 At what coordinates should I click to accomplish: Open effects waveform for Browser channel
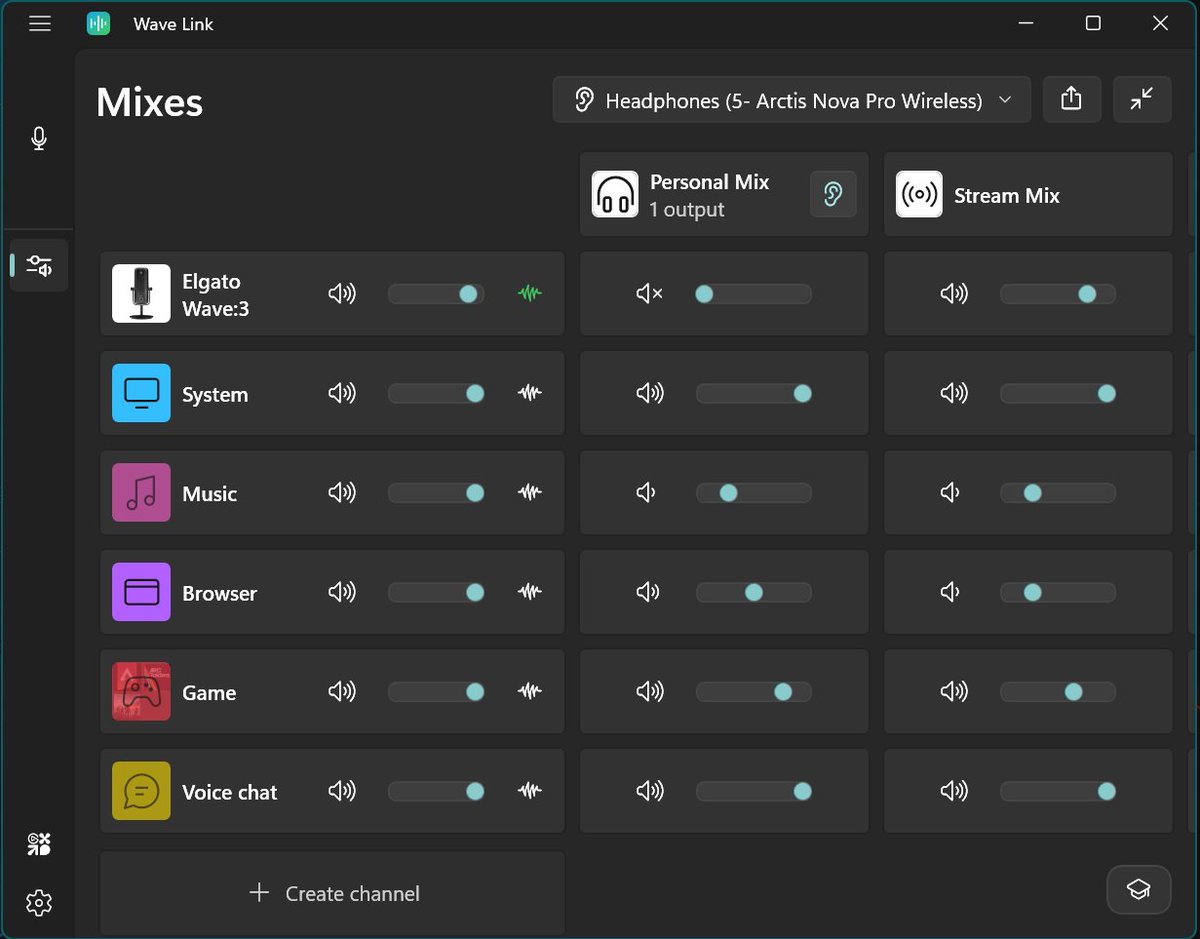530,592
